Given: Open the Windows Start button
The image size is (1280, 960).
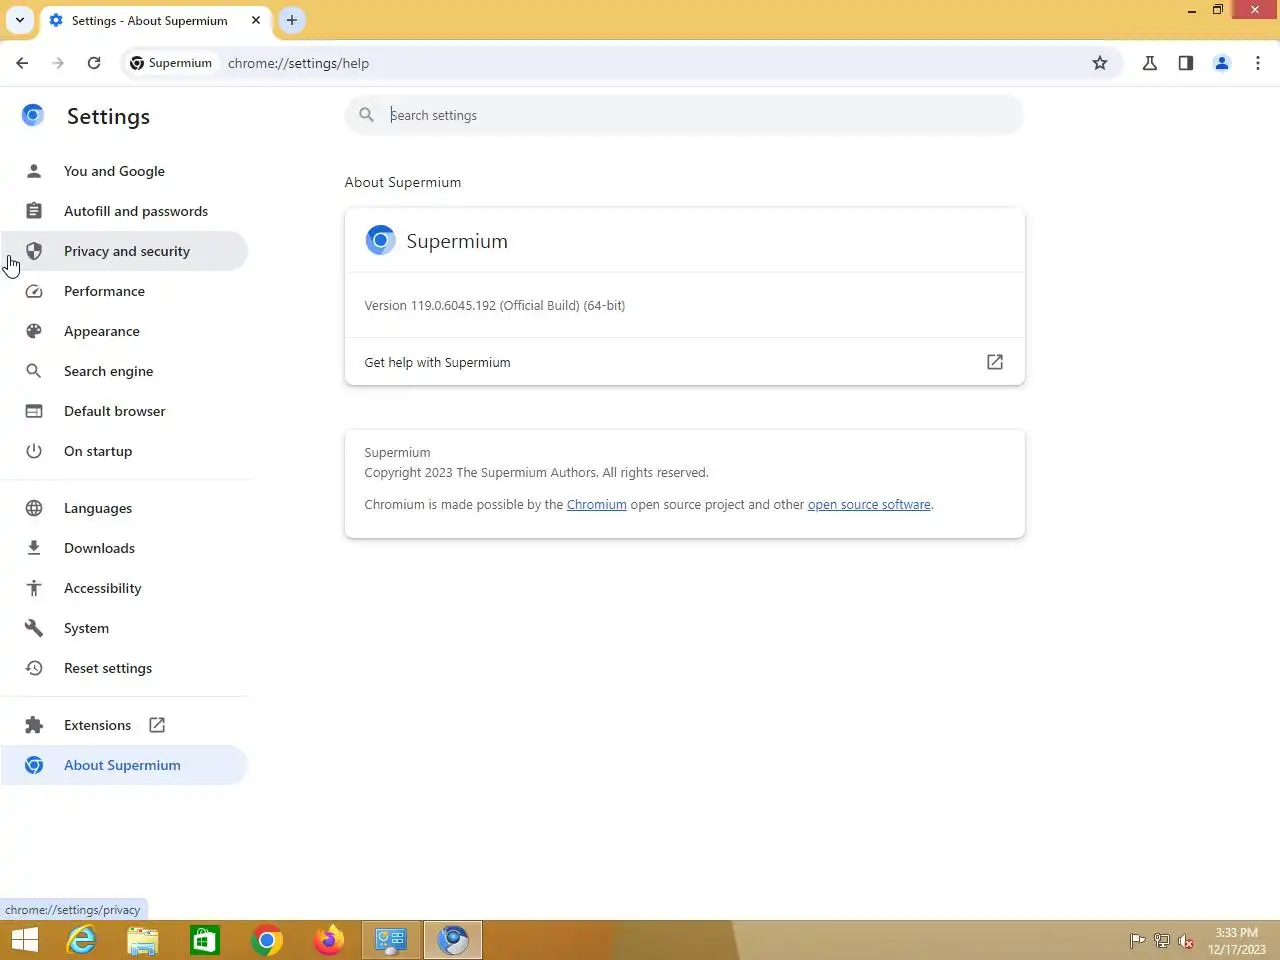Looking at the screenshot, I should (25, 940).
